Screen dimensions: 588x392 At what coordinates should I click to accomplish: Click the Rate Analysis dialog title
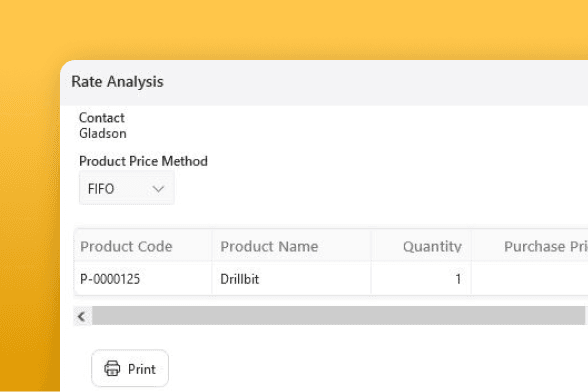117,81
